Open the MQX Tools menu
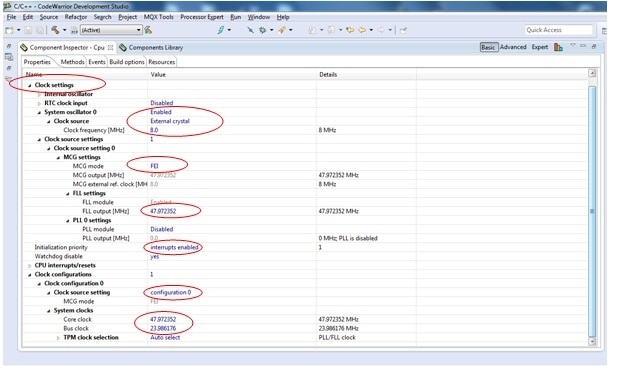 click(x=159, y=17)
